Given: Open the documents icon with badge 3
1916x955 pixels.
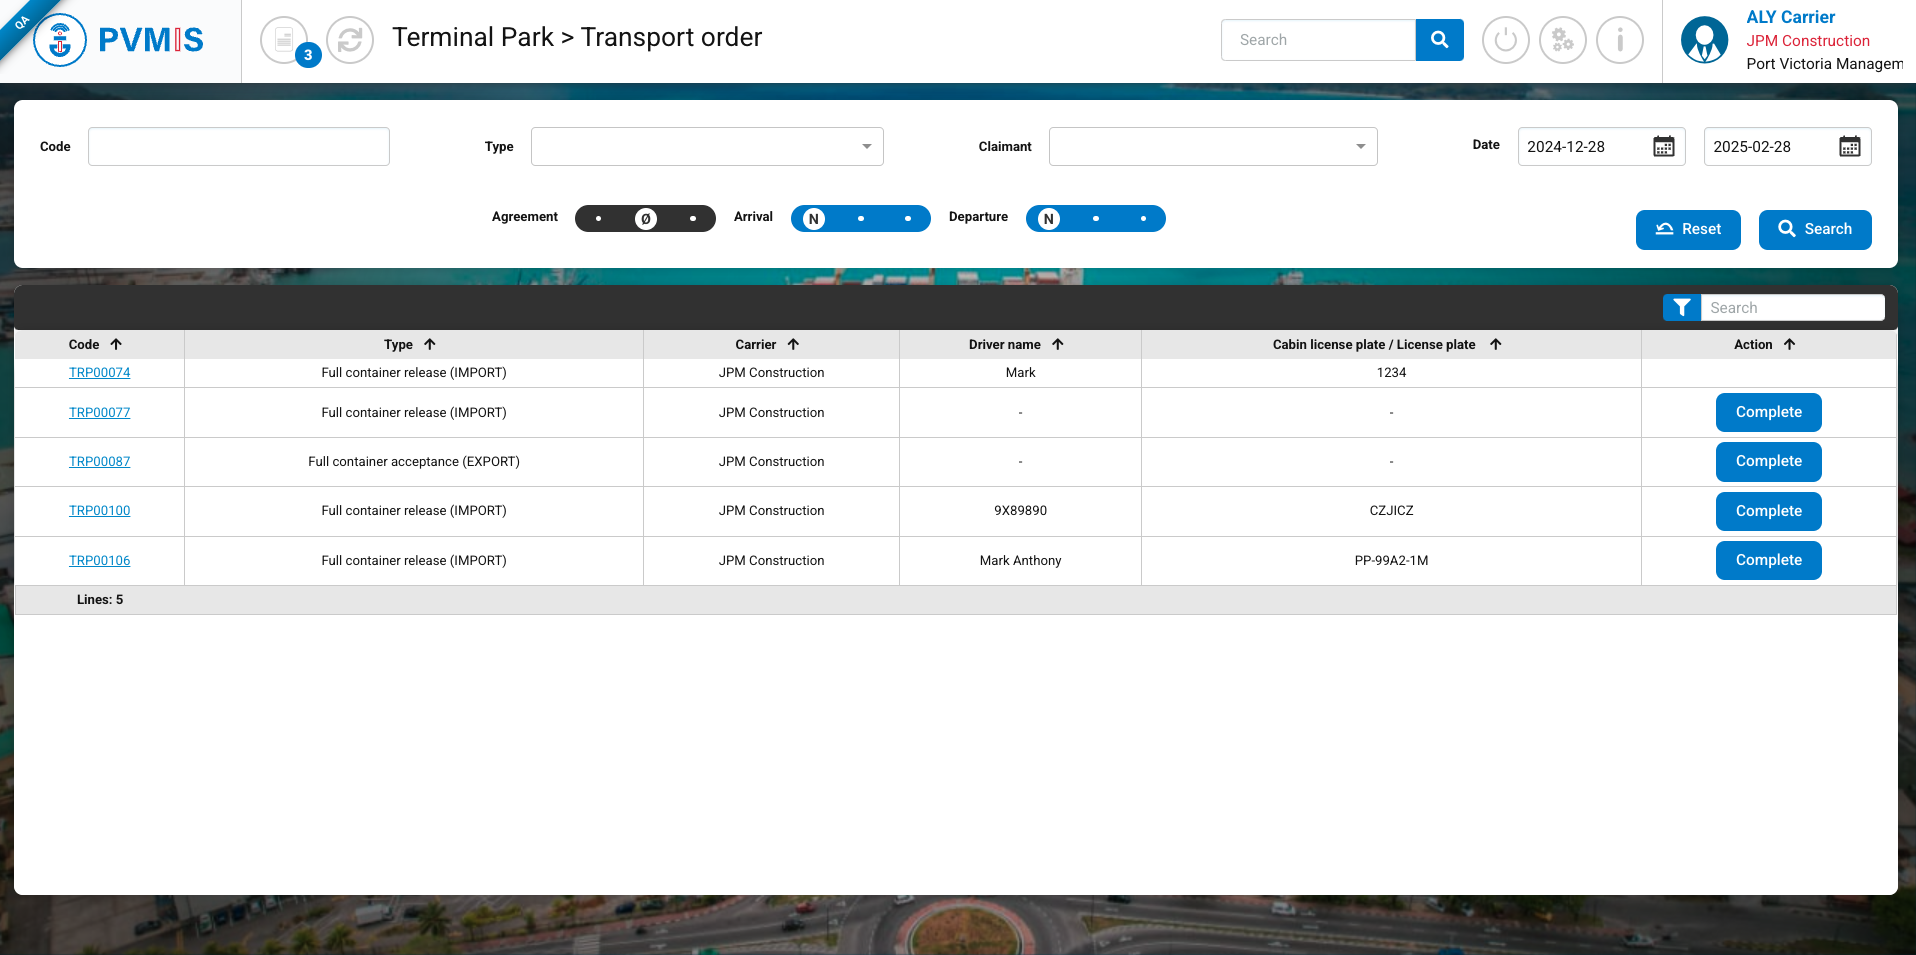Looking at the screenshot, I should 284,40.
